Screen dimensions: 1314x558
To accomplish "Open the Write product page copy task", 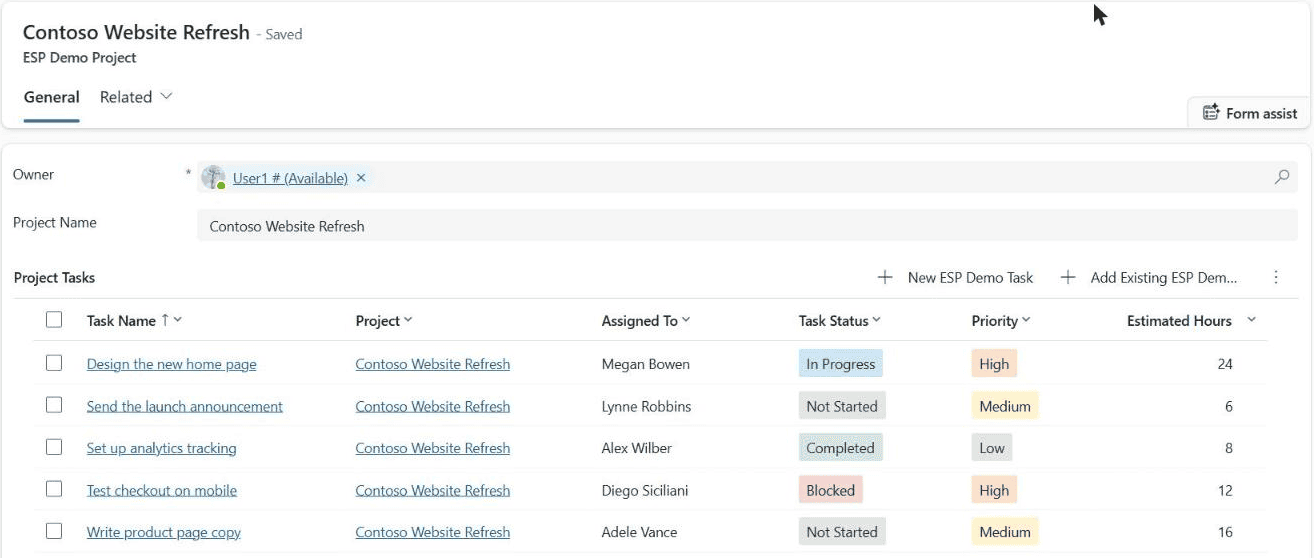I will (164, 532).
